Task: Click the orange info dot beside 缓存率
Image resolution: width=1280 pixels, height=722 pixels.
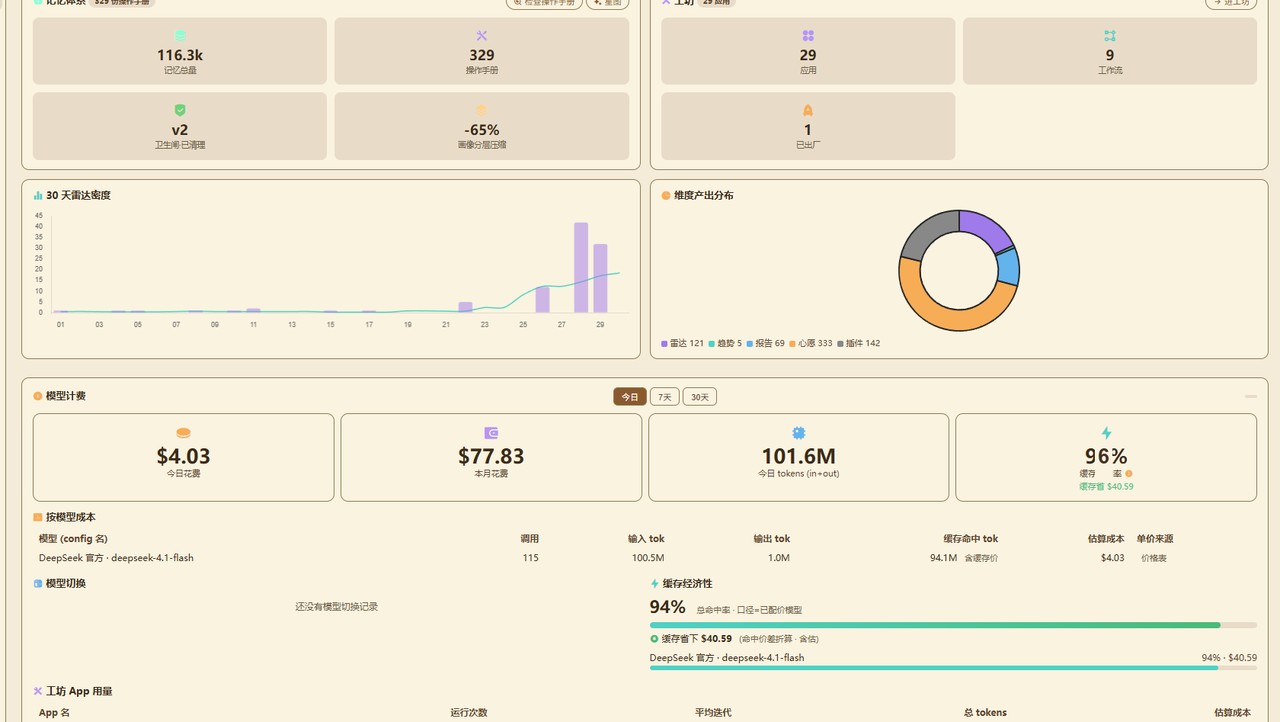Action: pyautogui.click(x=1129, y=474)
